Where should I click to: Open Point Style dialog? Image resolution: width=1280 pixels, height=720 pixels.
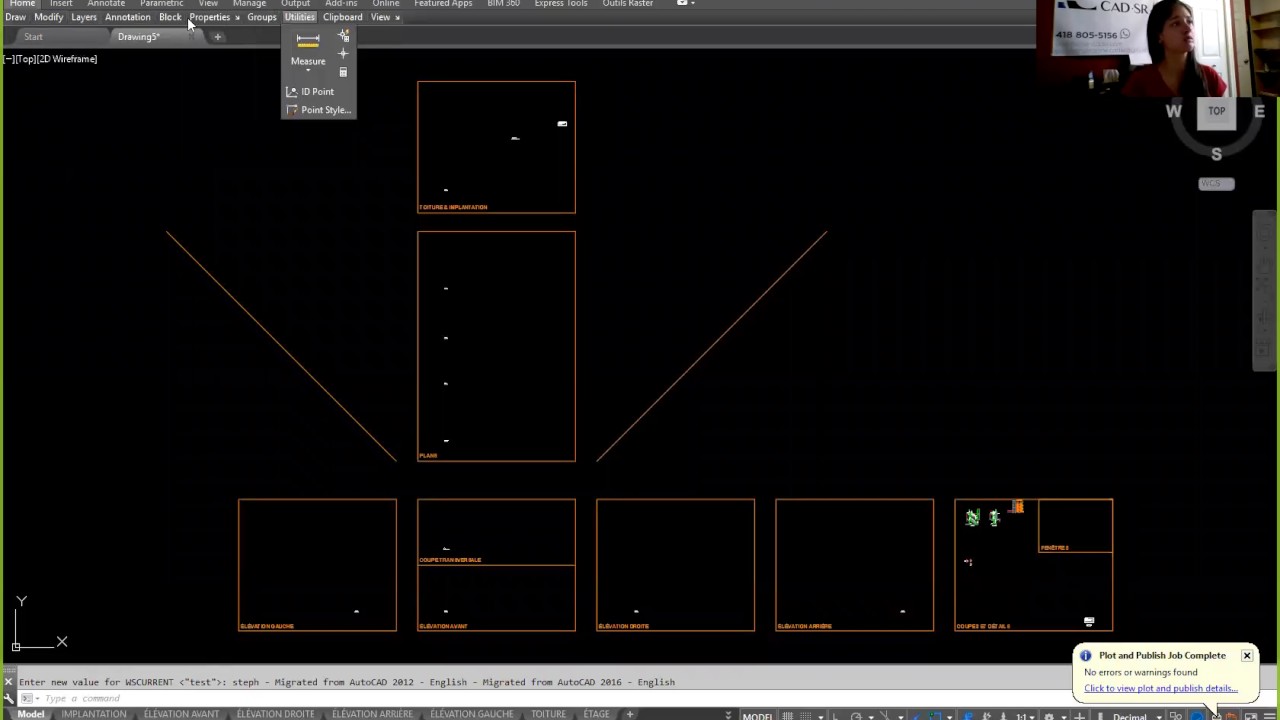click(318, 110)
